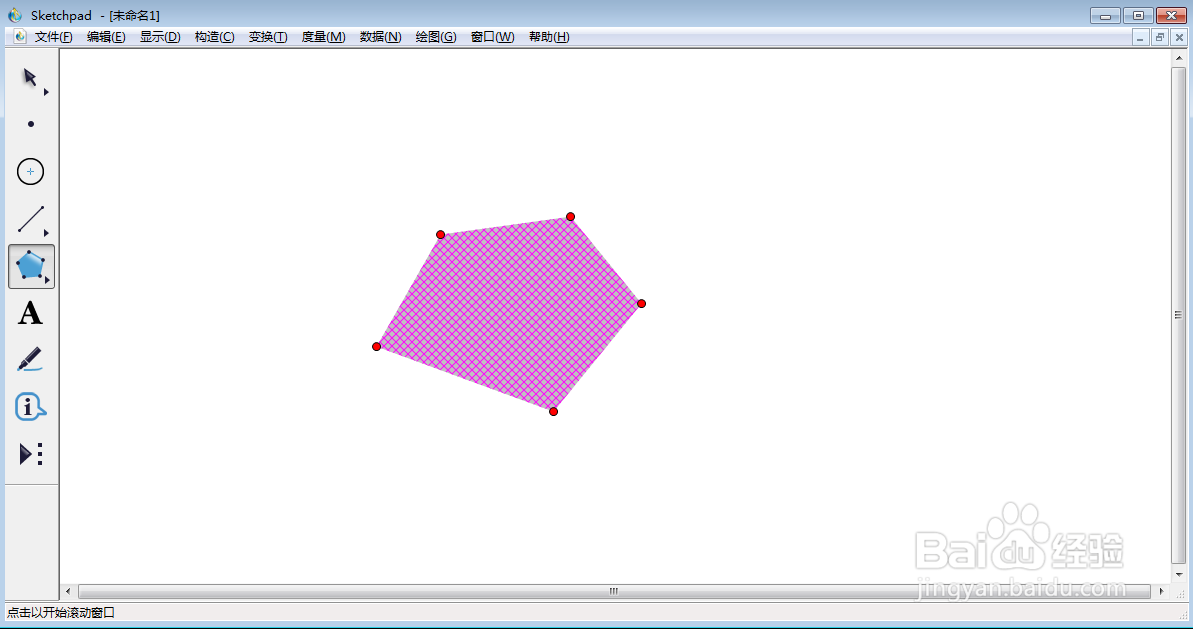Minimize the inner document window
The image size is (1193, 629).
click(x=1140, y=37)
